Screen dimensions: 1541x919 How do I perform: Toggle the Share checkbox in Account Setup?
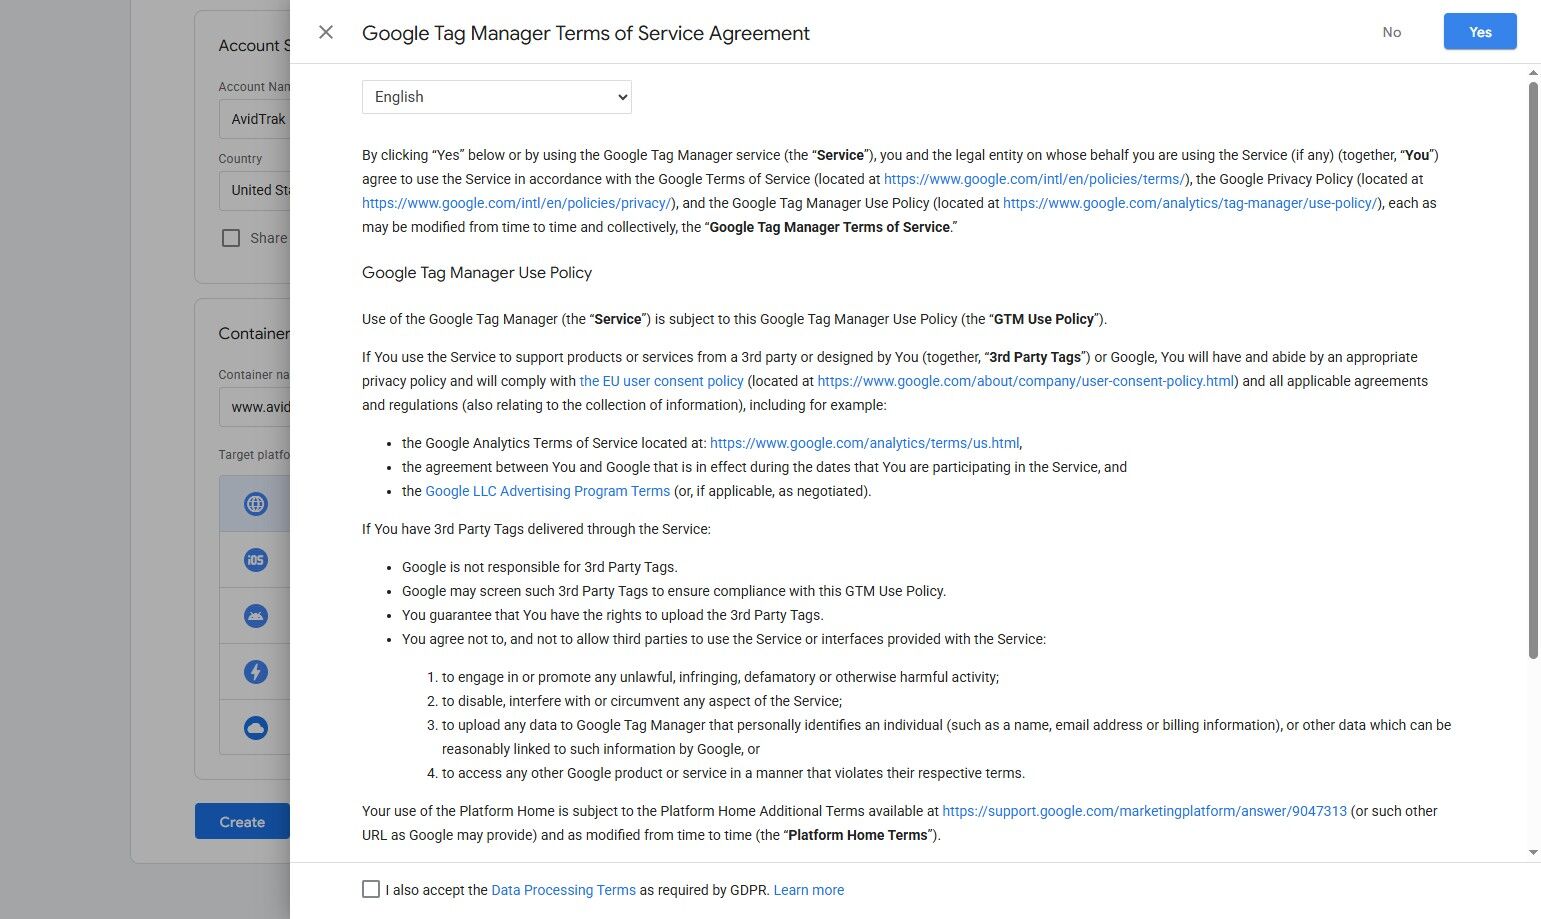pos(231,238)
